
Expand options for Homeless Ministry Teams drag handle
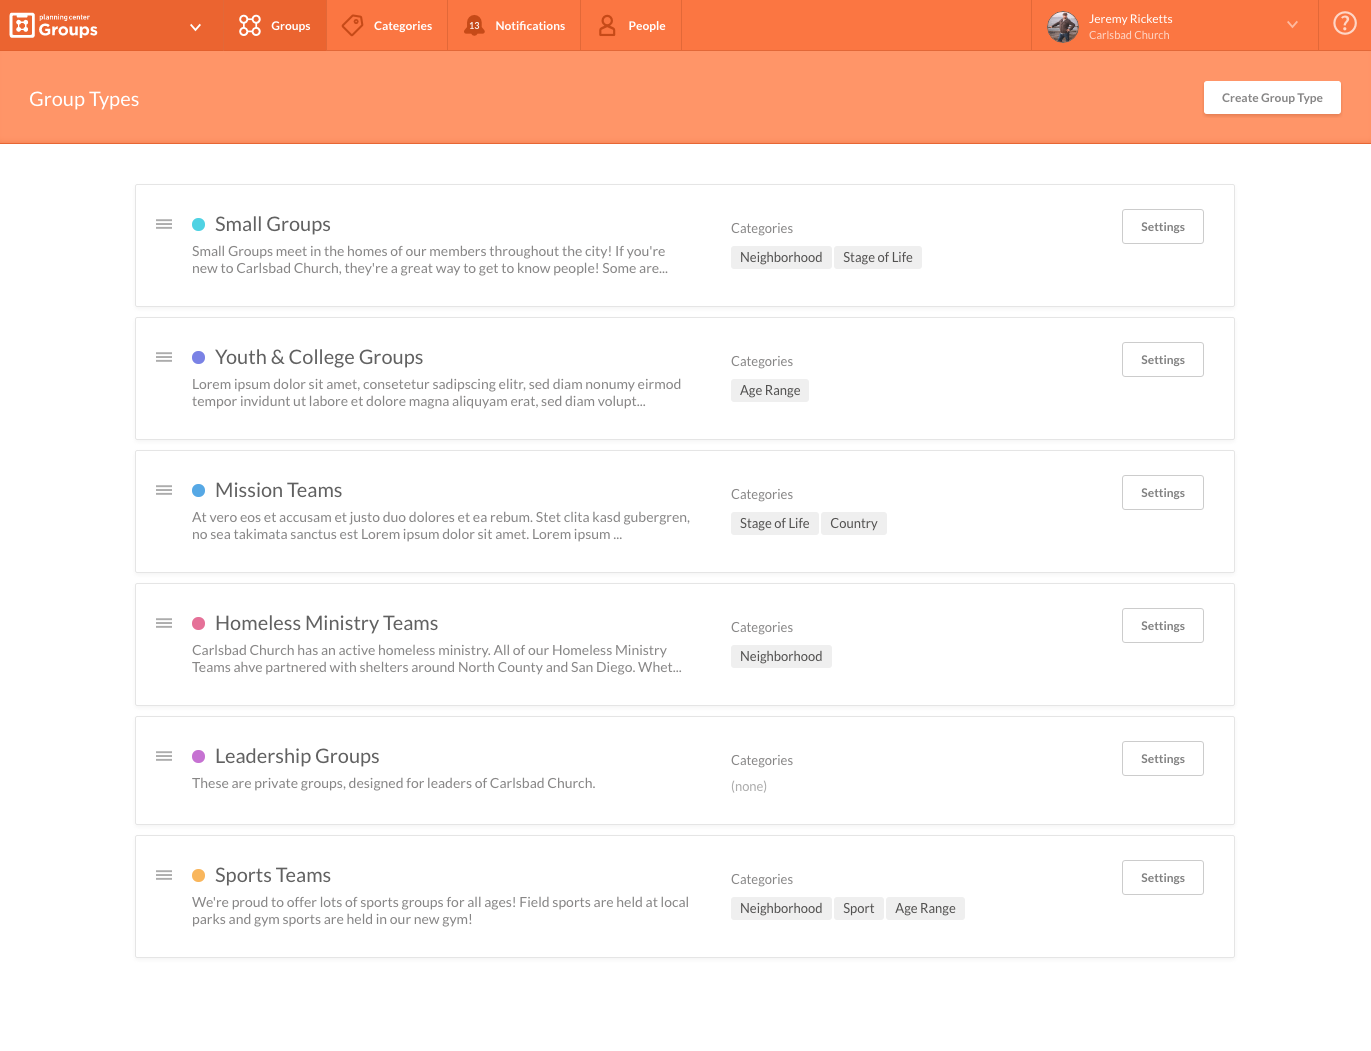coord(164,623)
